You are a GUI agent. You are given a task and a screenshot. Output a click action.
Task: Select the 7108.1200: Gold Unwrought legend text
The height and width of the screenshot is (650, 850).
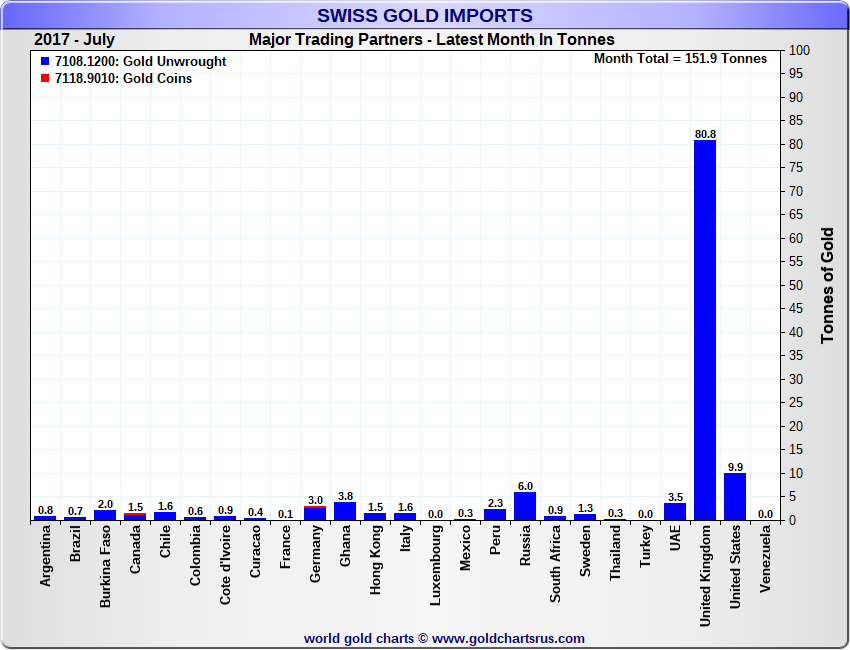(x=141, y=62)
